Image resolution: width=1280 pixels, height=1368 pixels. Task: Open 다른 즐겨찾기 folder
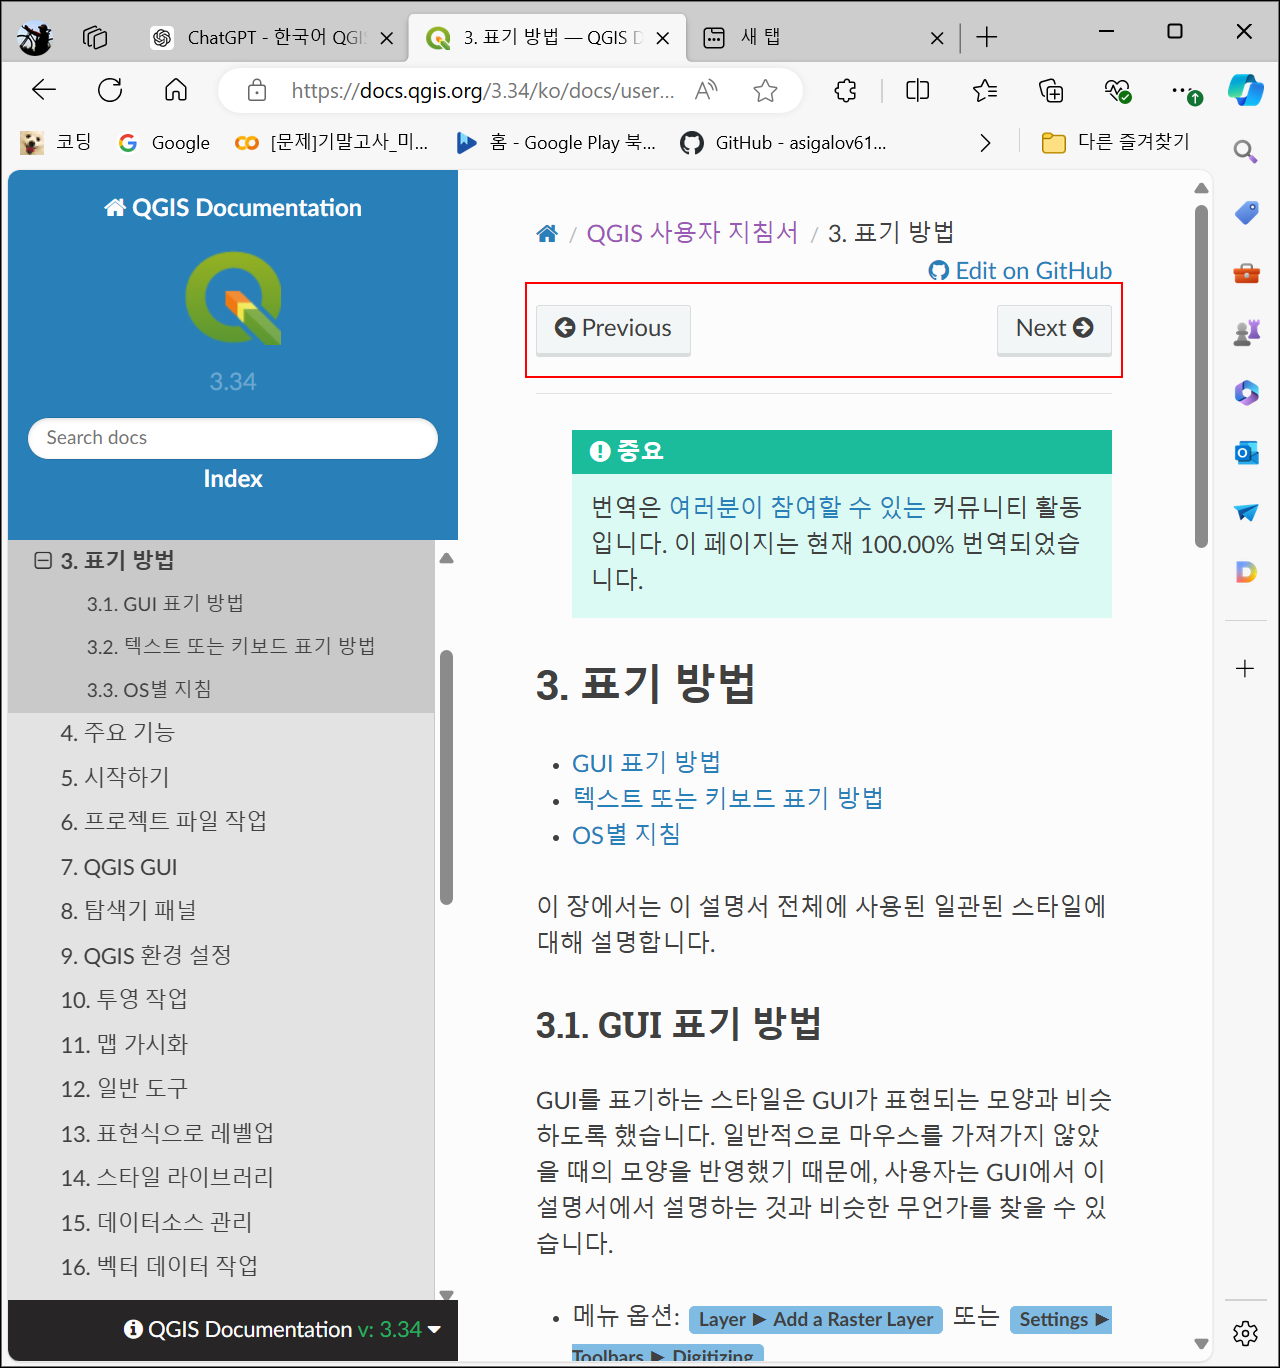point(1115,142)
